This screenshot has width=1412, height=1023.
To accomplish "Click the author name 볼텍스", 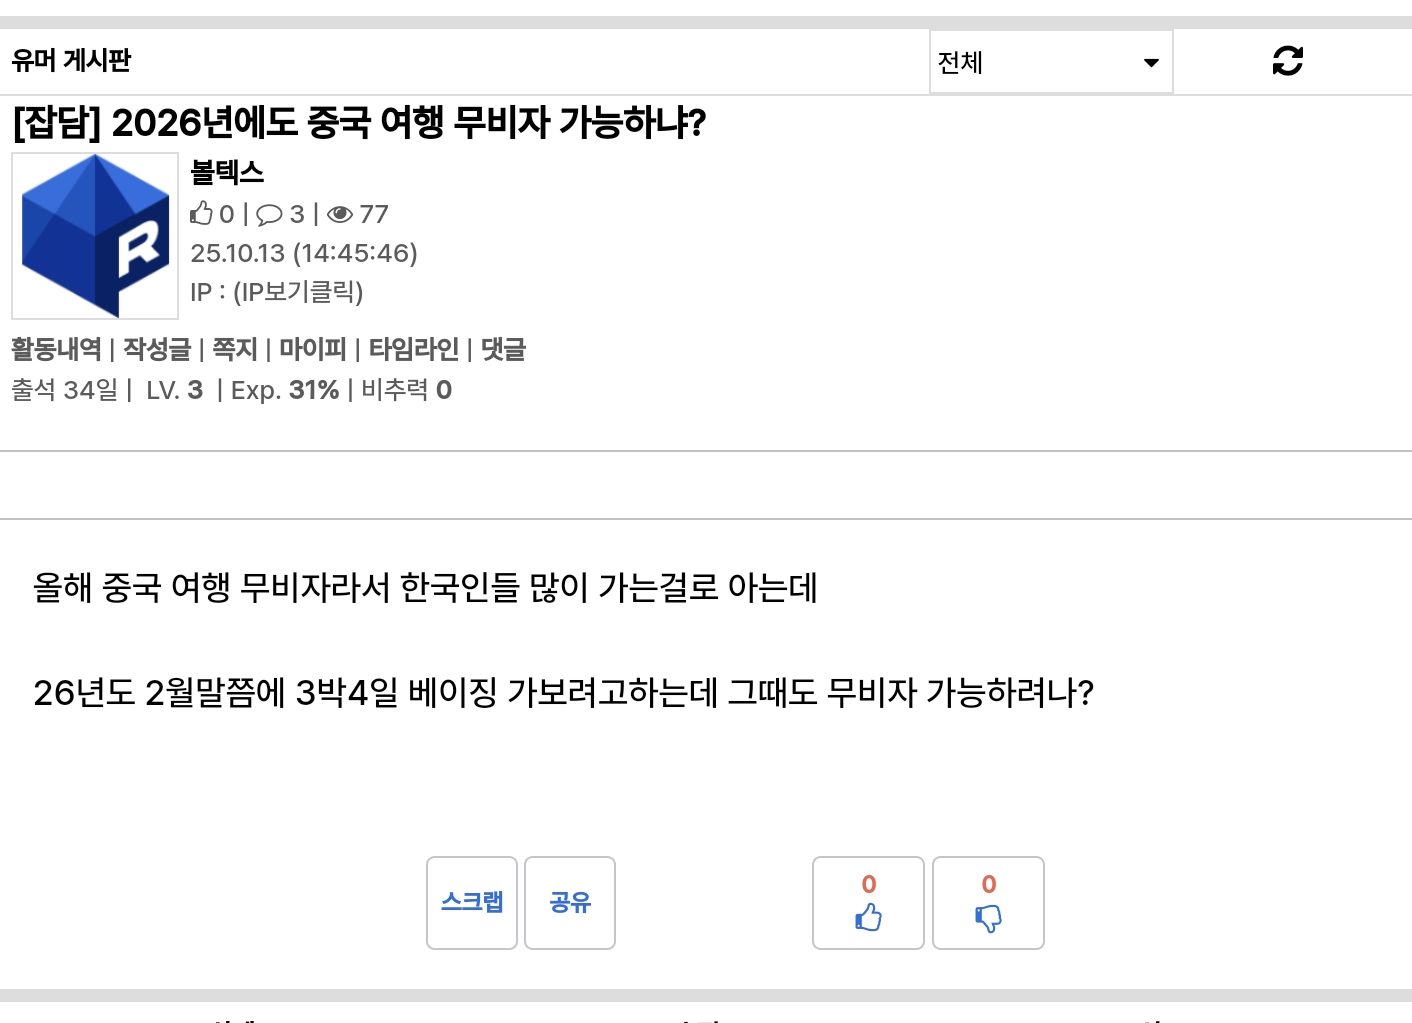I will click(x=227, y=173).
